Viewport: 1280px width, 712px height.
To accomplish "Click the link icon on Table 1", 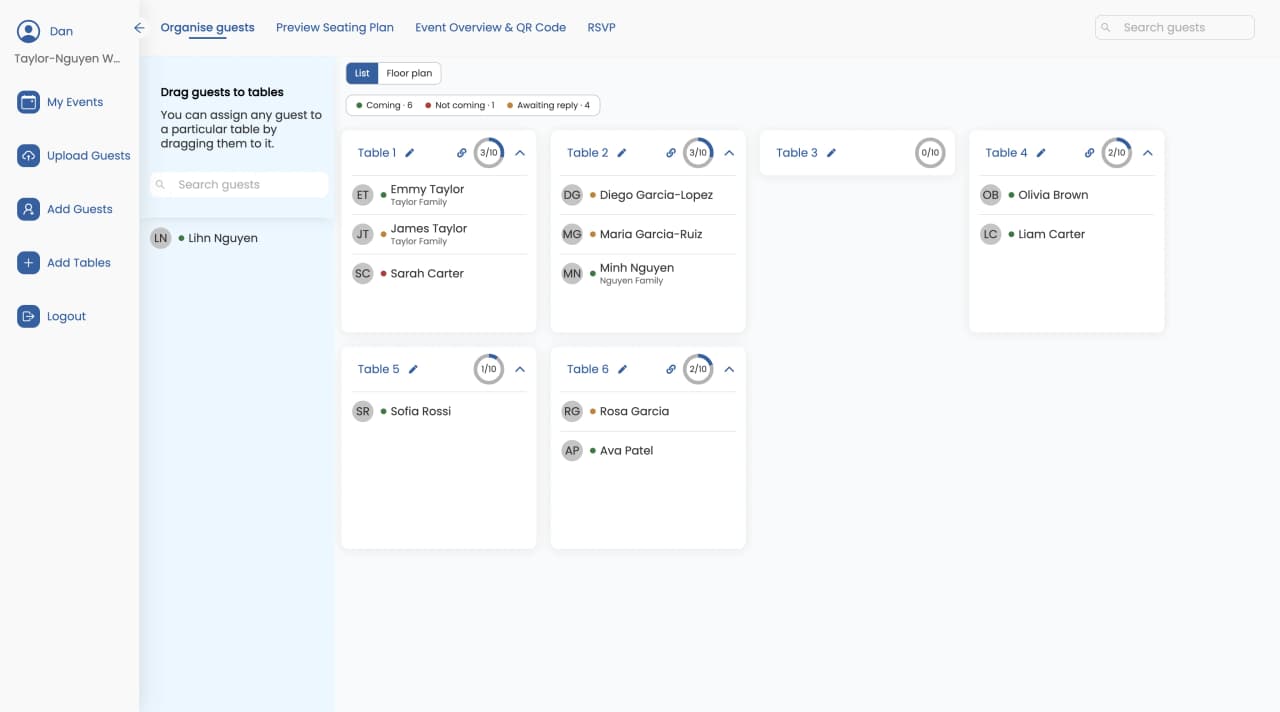I will pos(462,153).
